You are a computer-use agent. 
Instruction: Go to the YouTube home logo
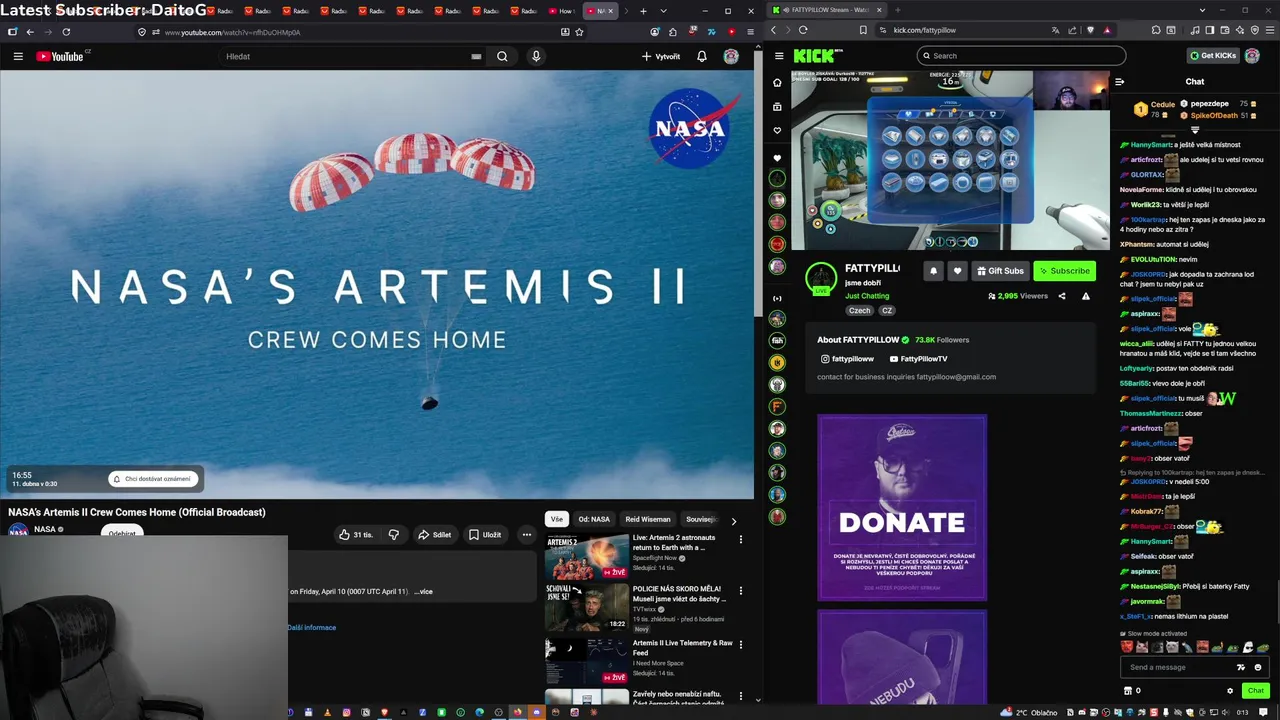62,56
